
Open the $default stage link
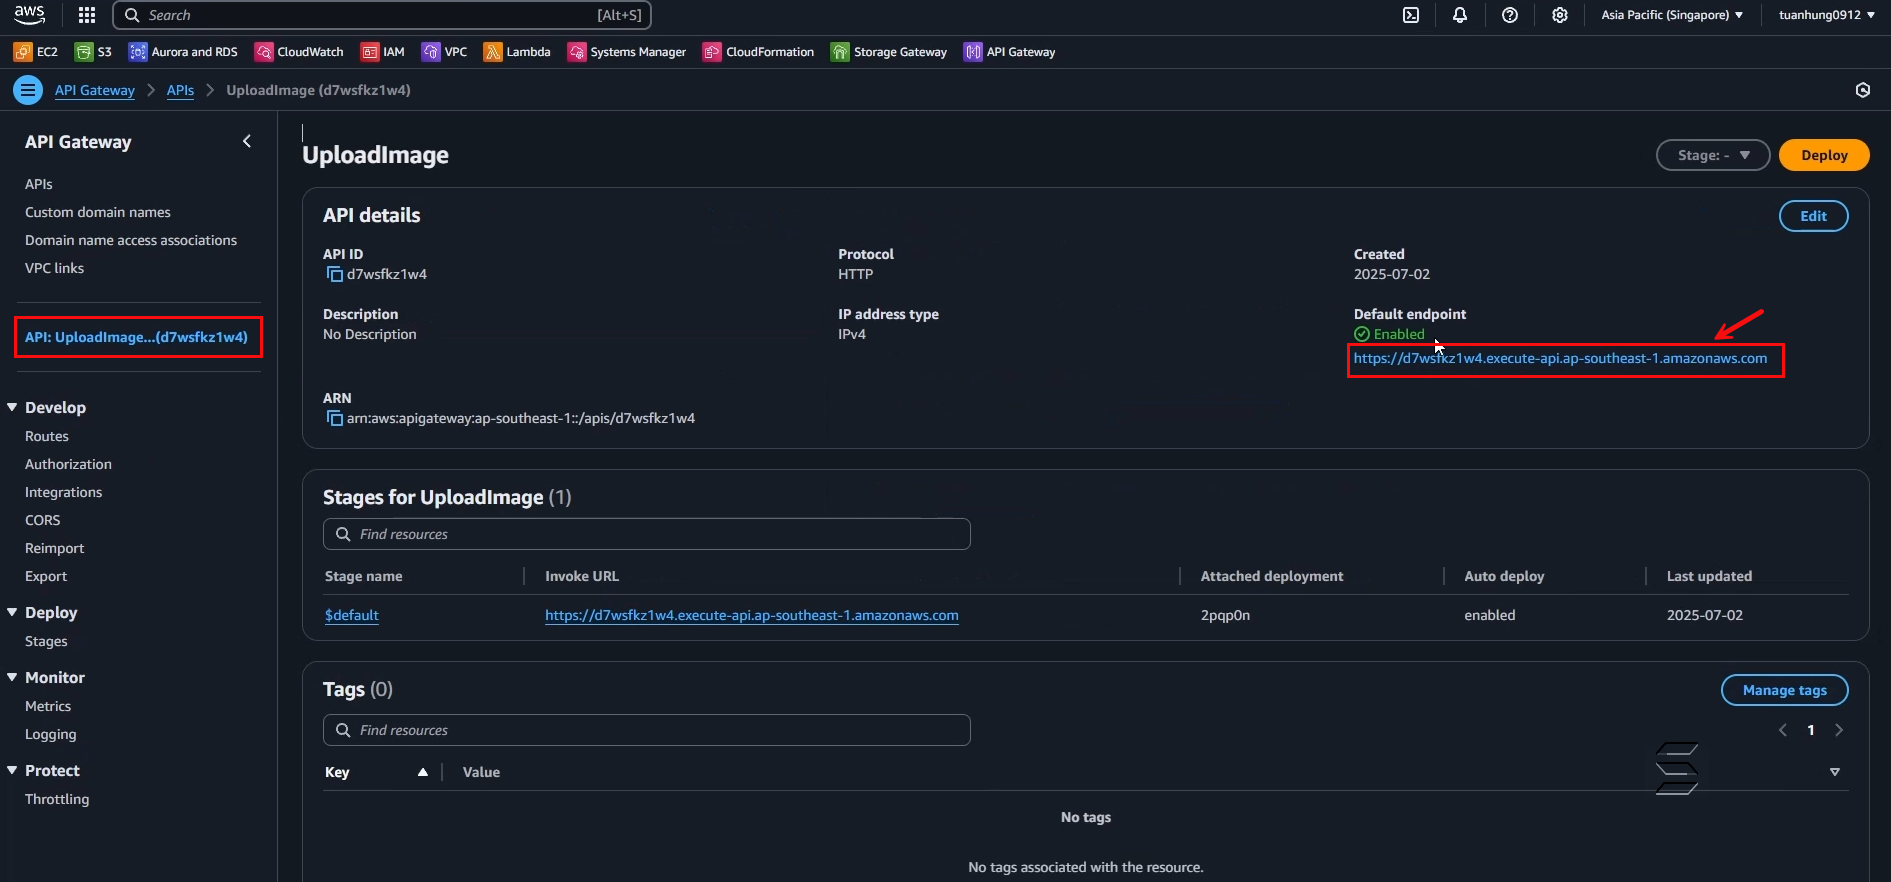tap(352, 615)
